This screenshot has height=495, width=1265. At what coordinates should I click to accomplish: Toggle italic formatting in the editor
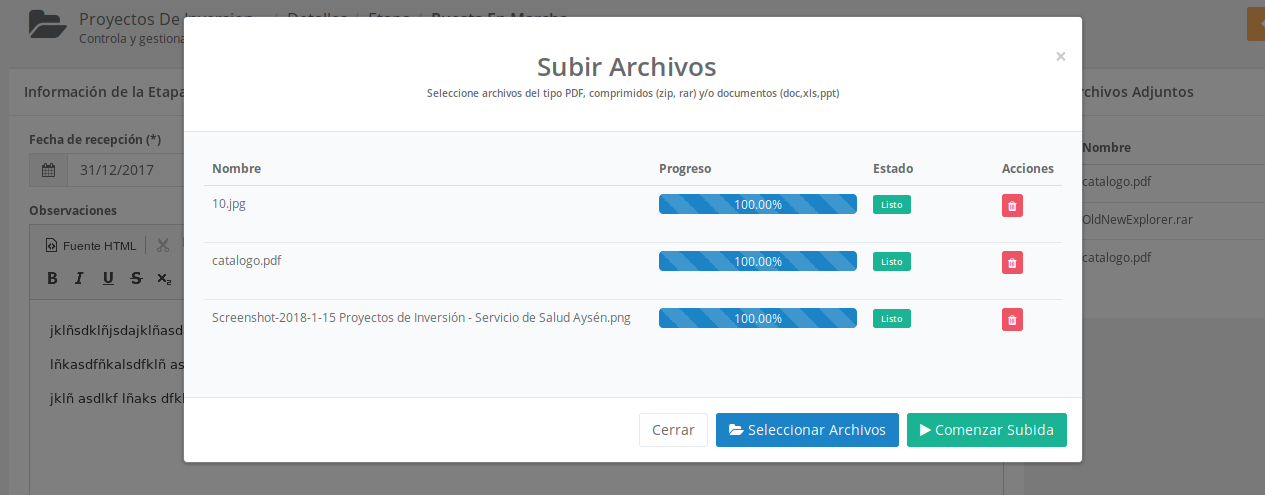81,278
